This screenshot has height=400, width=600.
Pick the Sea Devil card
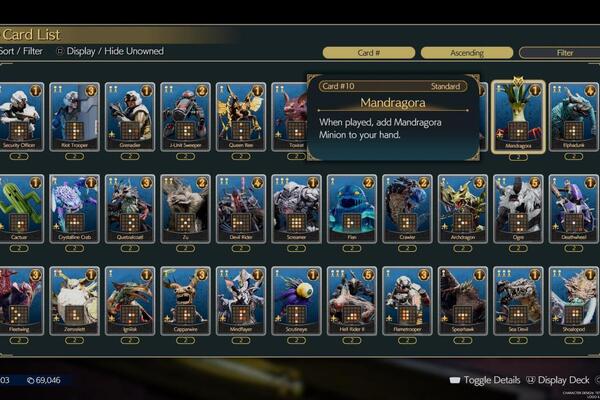518,301
